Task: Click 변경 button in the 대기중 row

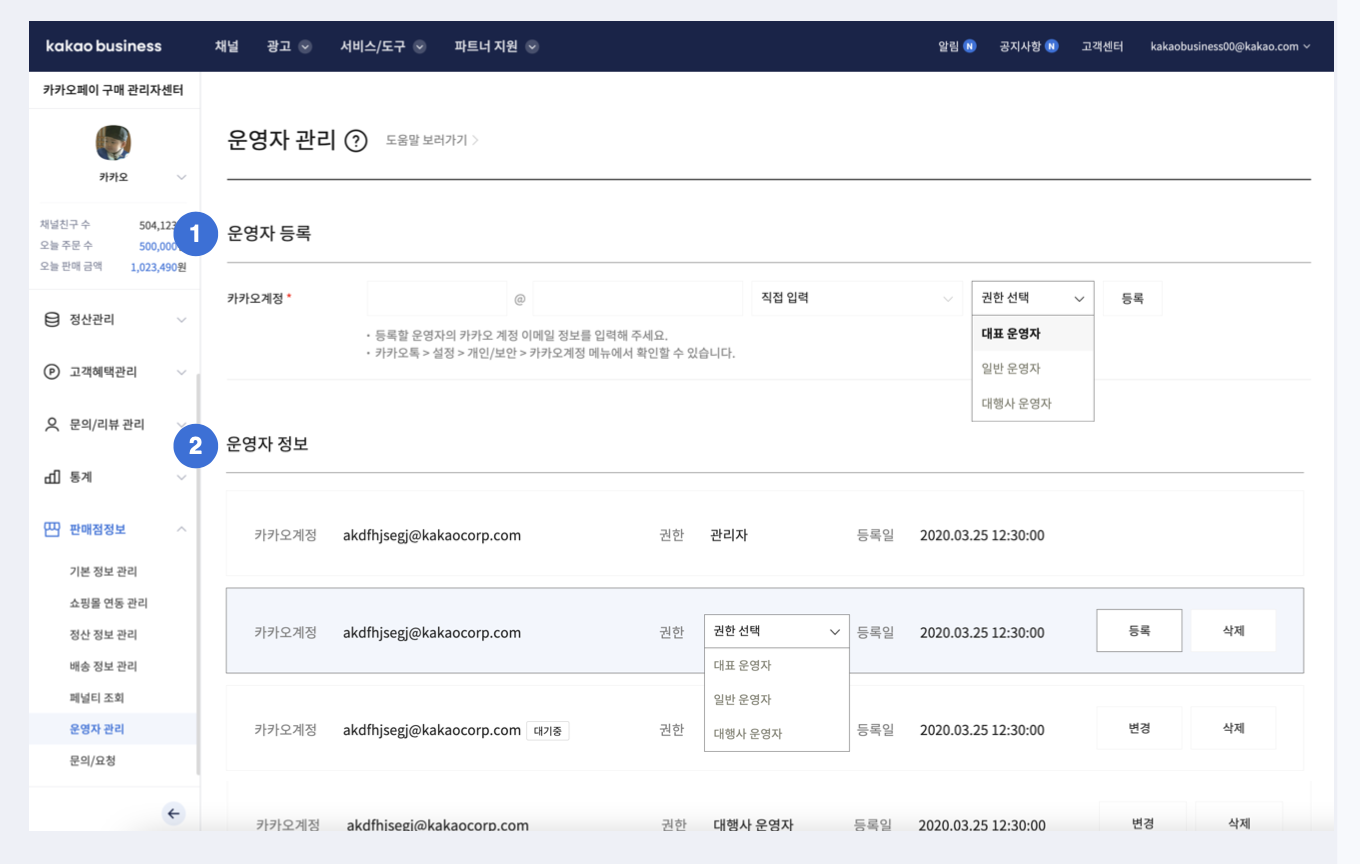Action: [x=1139, y=728]
